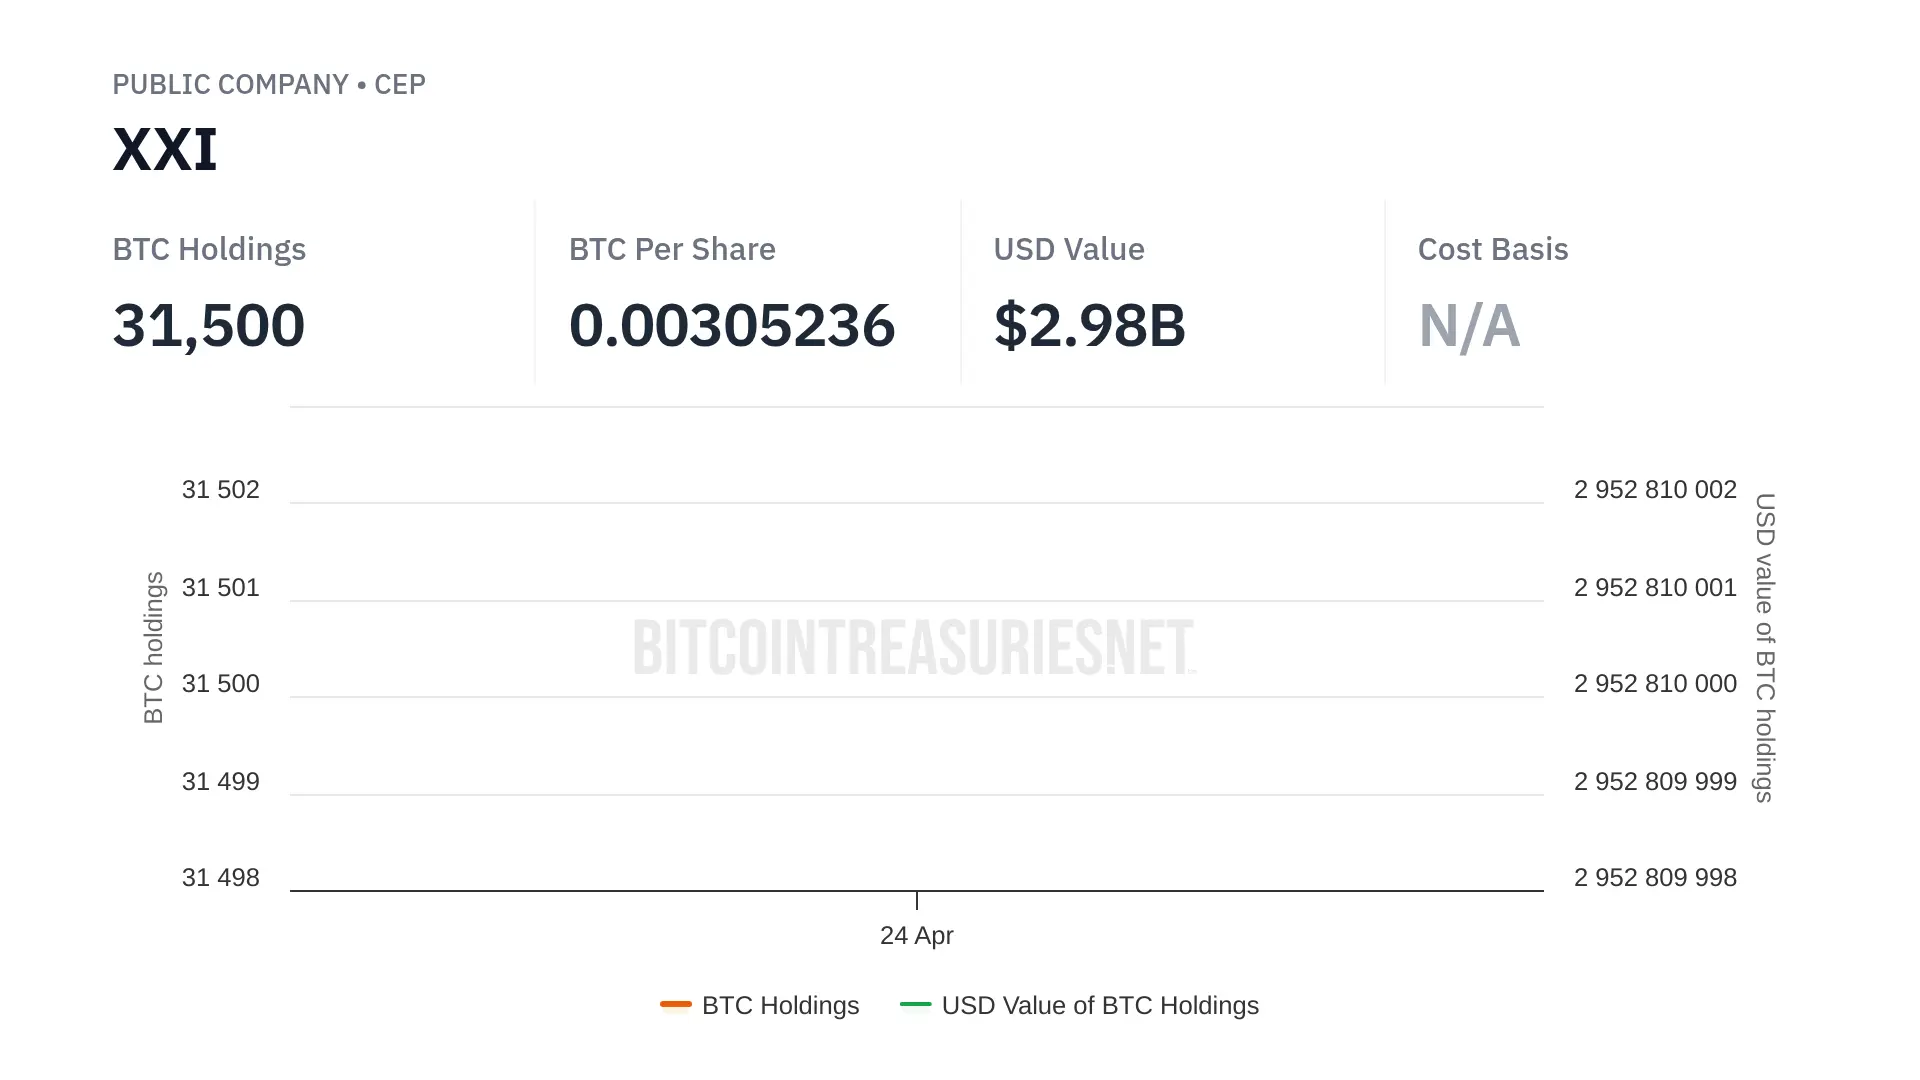
Task: Toggle the BTC Holdings legend series
Action: pyautogui.click(x=780, y=1005)
